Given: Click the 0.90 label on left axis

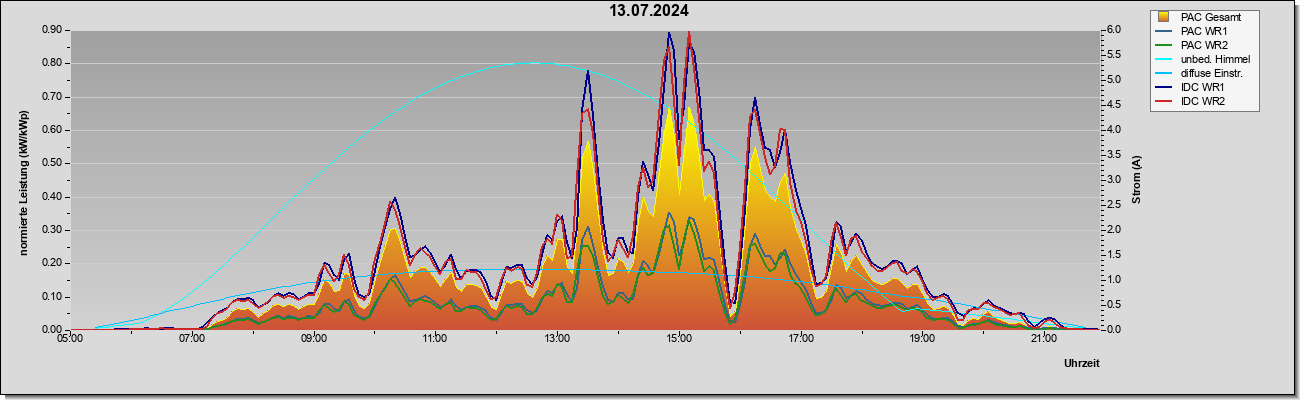Looking at the screenshot, I should click(52, 30).
